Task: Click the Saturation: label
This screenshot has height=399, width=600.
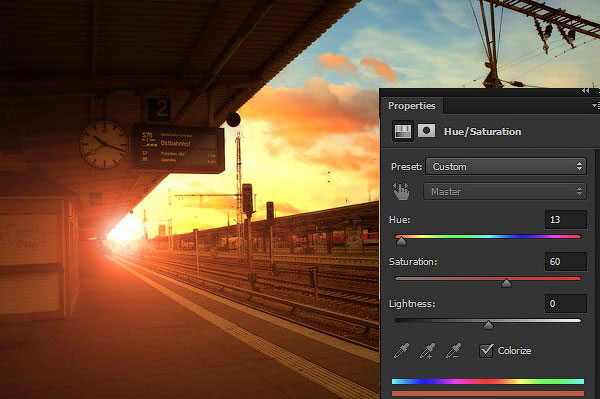Action: tap(413, 262)
